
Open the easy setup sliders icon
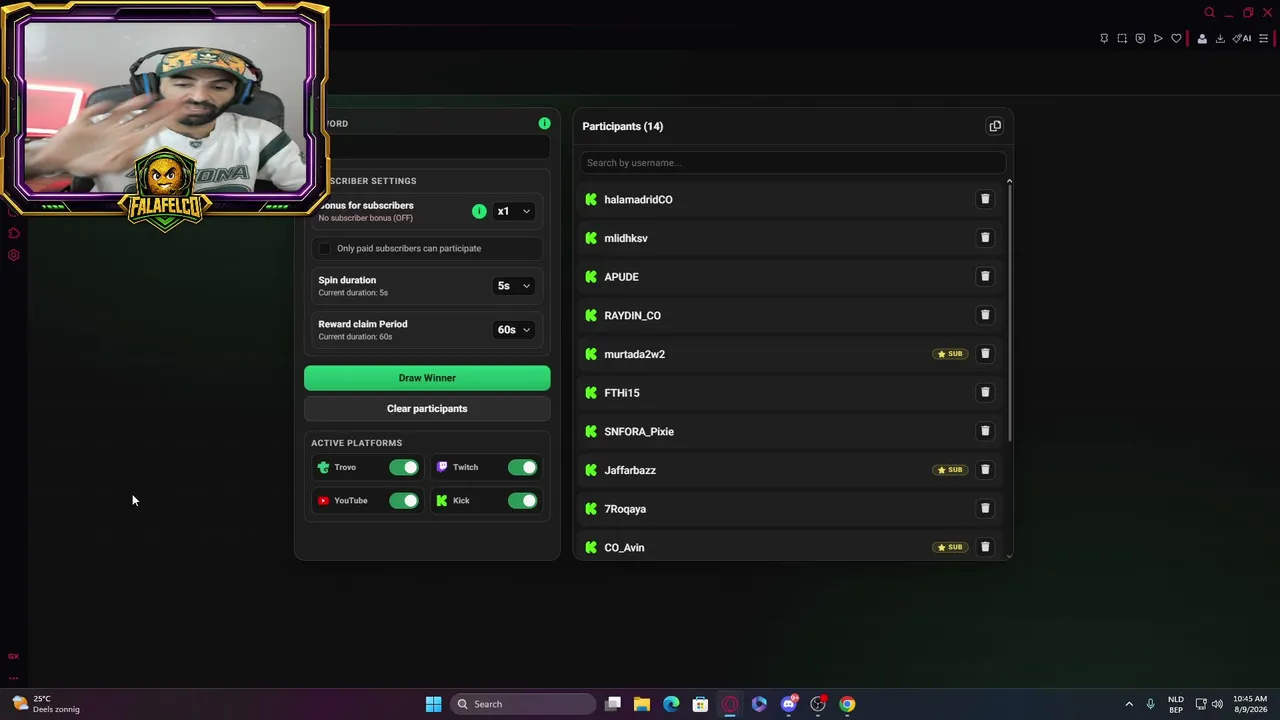click(1263, 39)
